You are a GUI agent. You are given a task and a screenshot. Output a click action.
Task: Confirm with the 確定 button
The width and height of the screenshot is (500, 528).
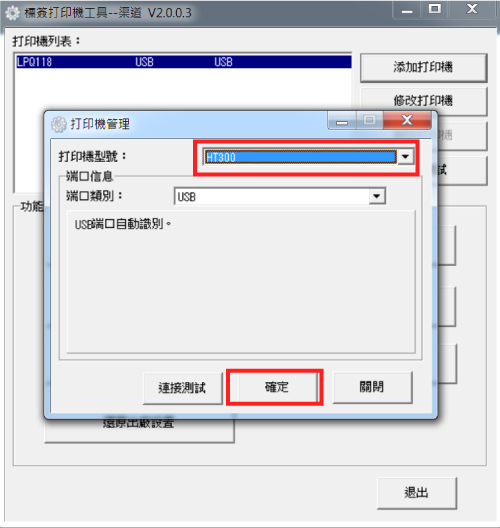point(275,387)
